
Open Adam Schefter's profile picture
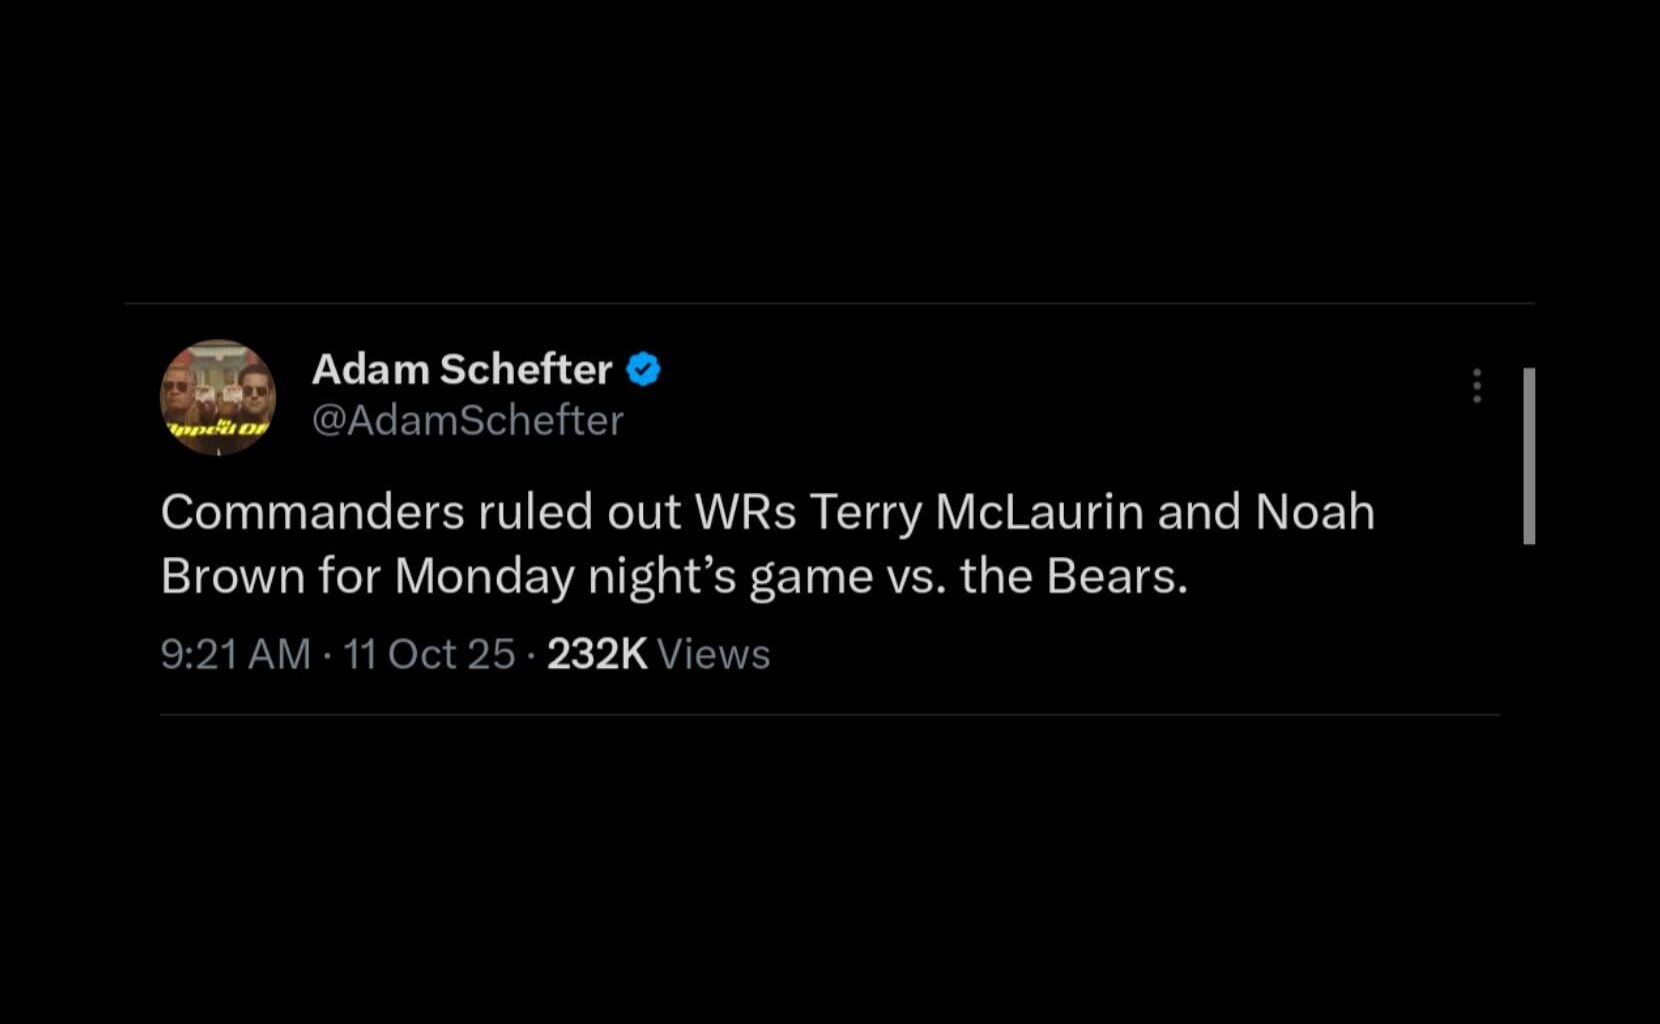218,396
